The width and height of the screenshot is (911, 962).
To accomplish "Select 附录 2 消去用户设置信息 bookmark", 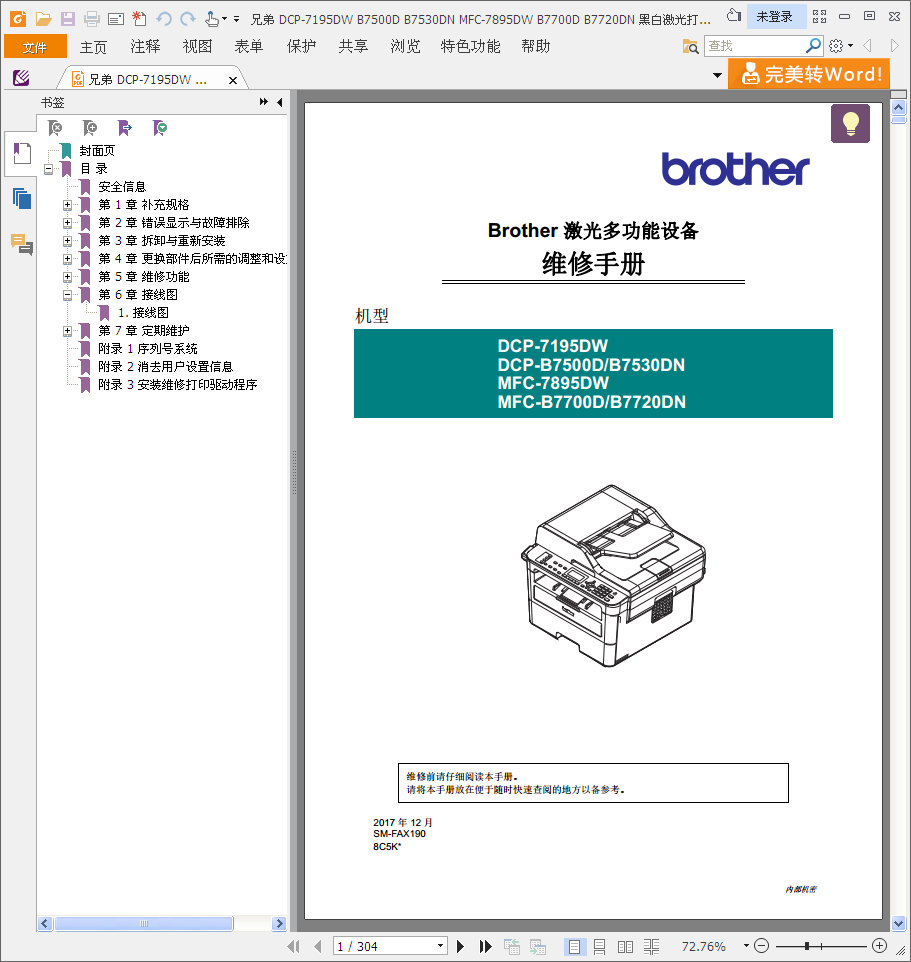I will pos(166,367).
